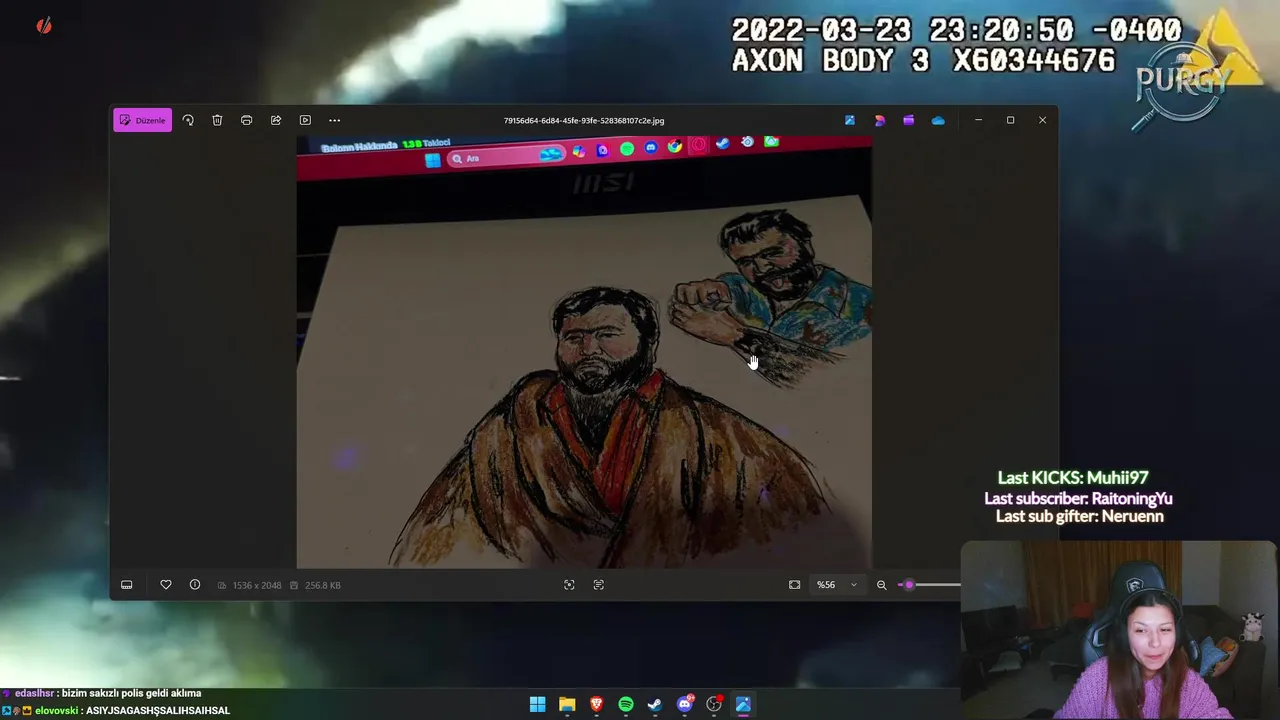Fit image to window icon
The height and width of the screenshot is (720, 1280).
click(795, 585)
